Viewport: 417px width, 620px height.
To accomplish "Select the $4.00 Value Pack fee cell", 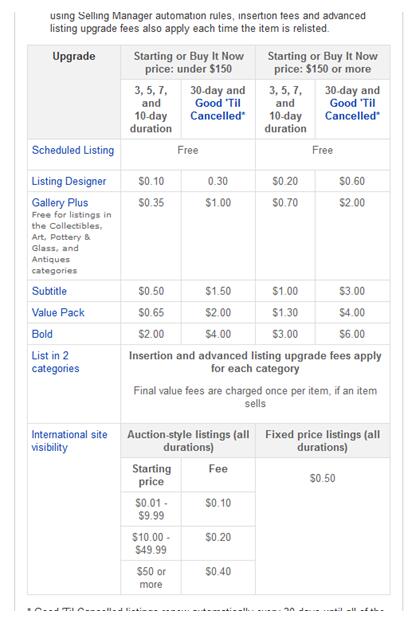I will click(352, 312).
